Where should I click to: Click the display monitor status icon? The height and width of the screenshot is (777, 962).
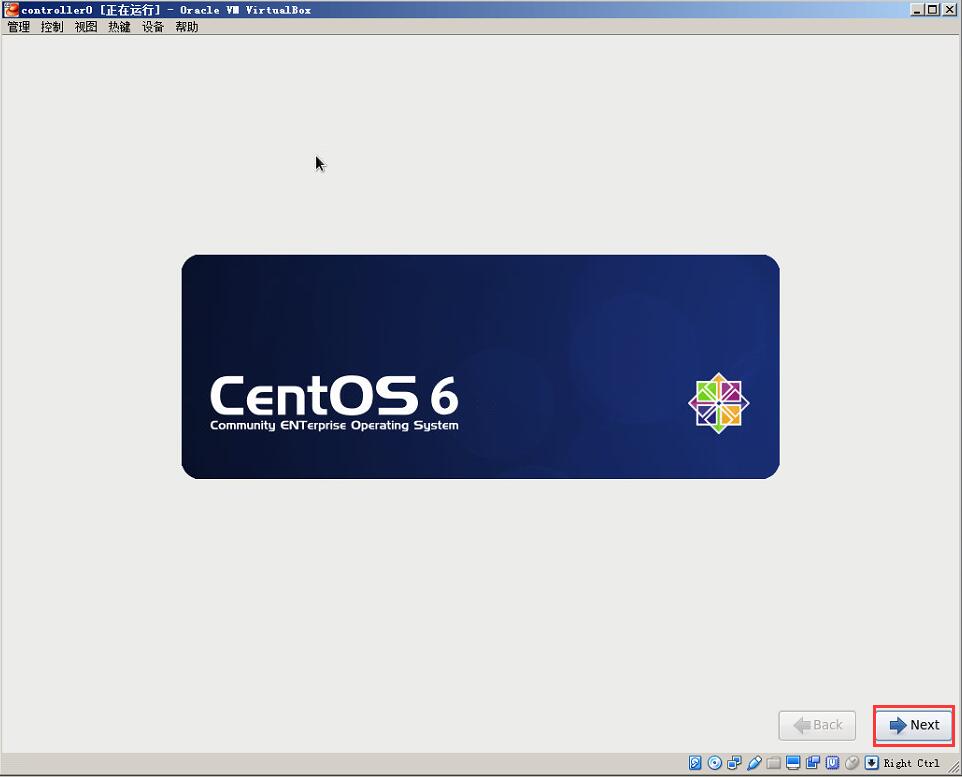[793, 763]
